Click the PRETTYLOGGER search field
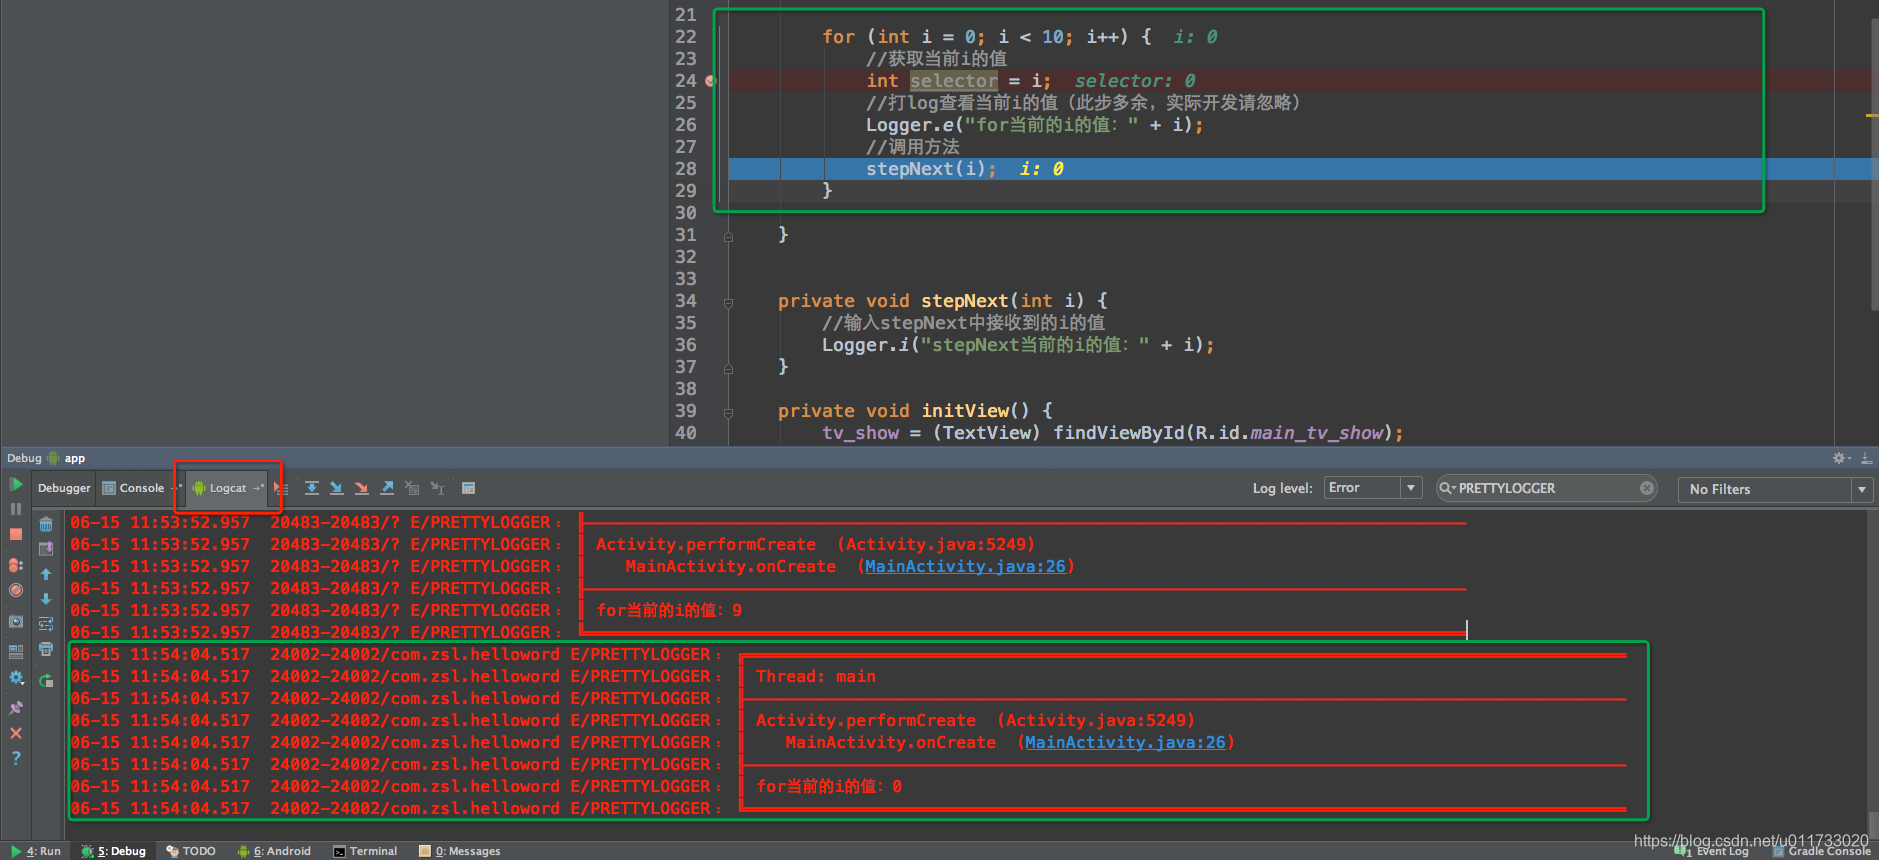The width and height of the screenshot is (1879, 860). (x=1546, y=488)
